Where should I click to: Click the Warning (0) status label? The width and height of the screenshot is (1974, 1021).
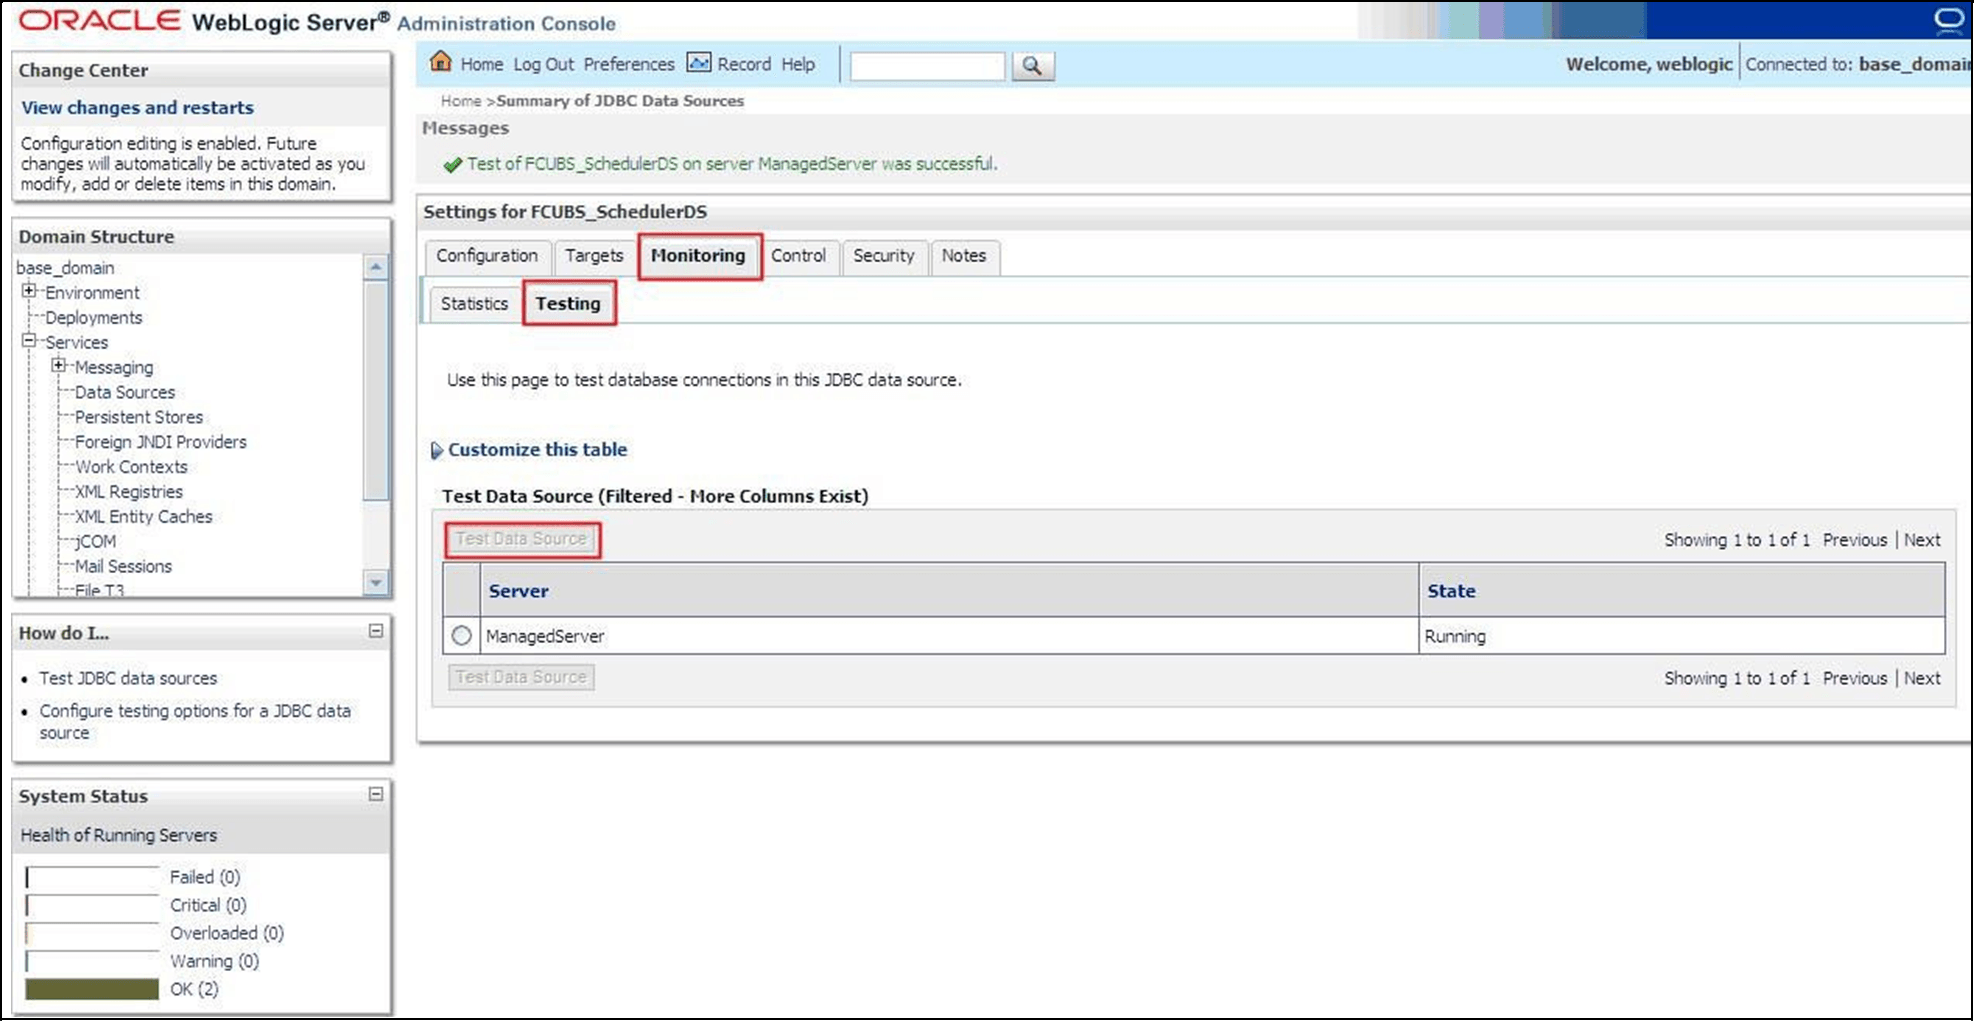[214, 961]
